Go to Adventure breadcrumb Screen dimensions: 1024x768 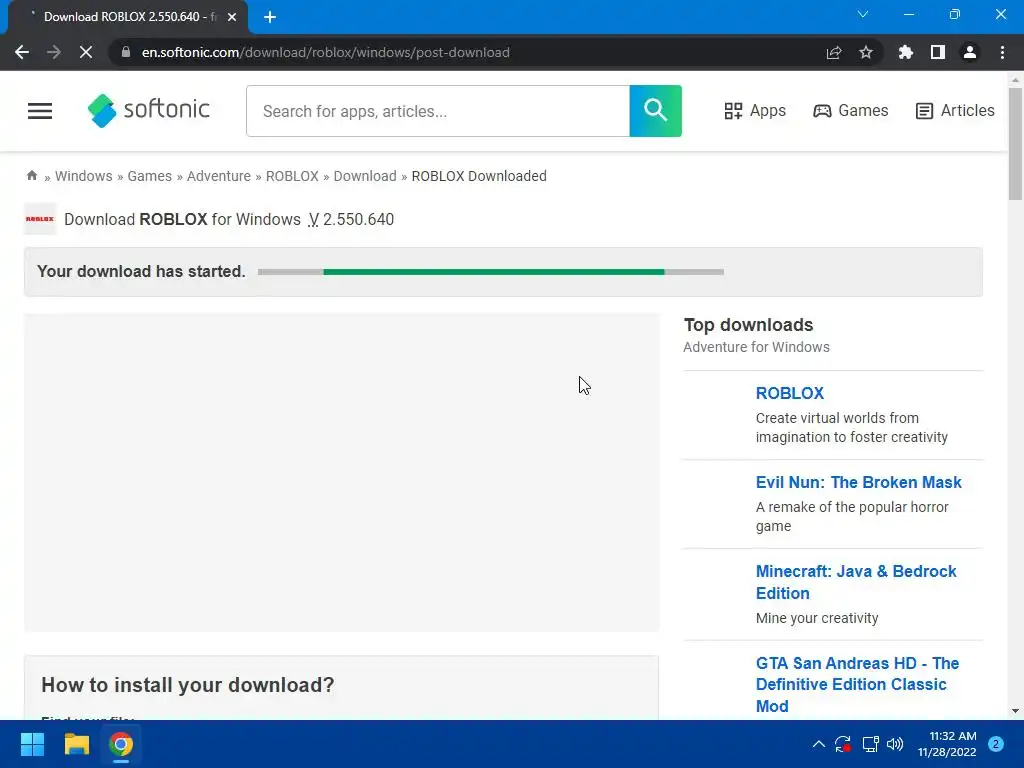pos(219,176)
